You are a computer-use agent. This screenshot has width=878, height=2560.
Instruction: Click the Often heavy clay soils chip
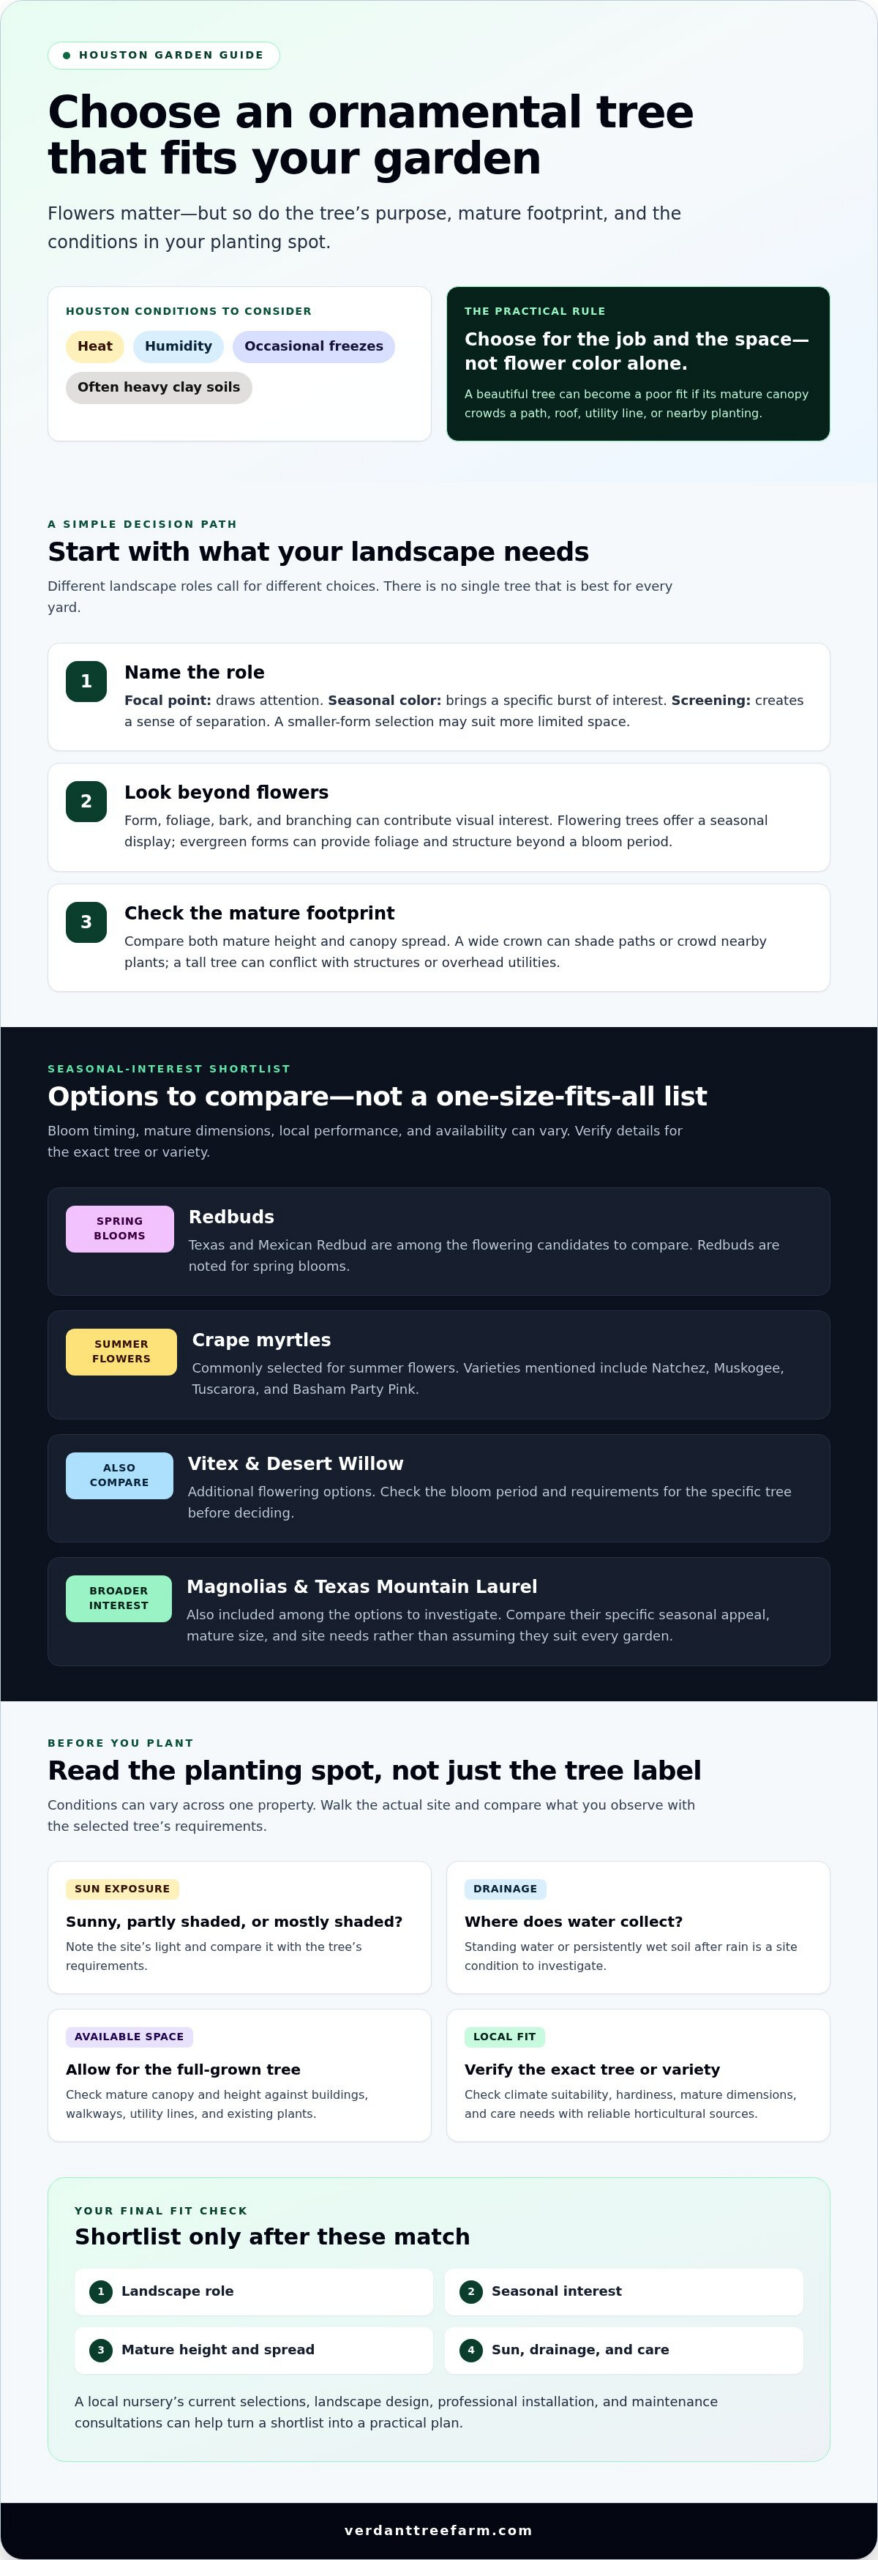[x=158, y=387]
